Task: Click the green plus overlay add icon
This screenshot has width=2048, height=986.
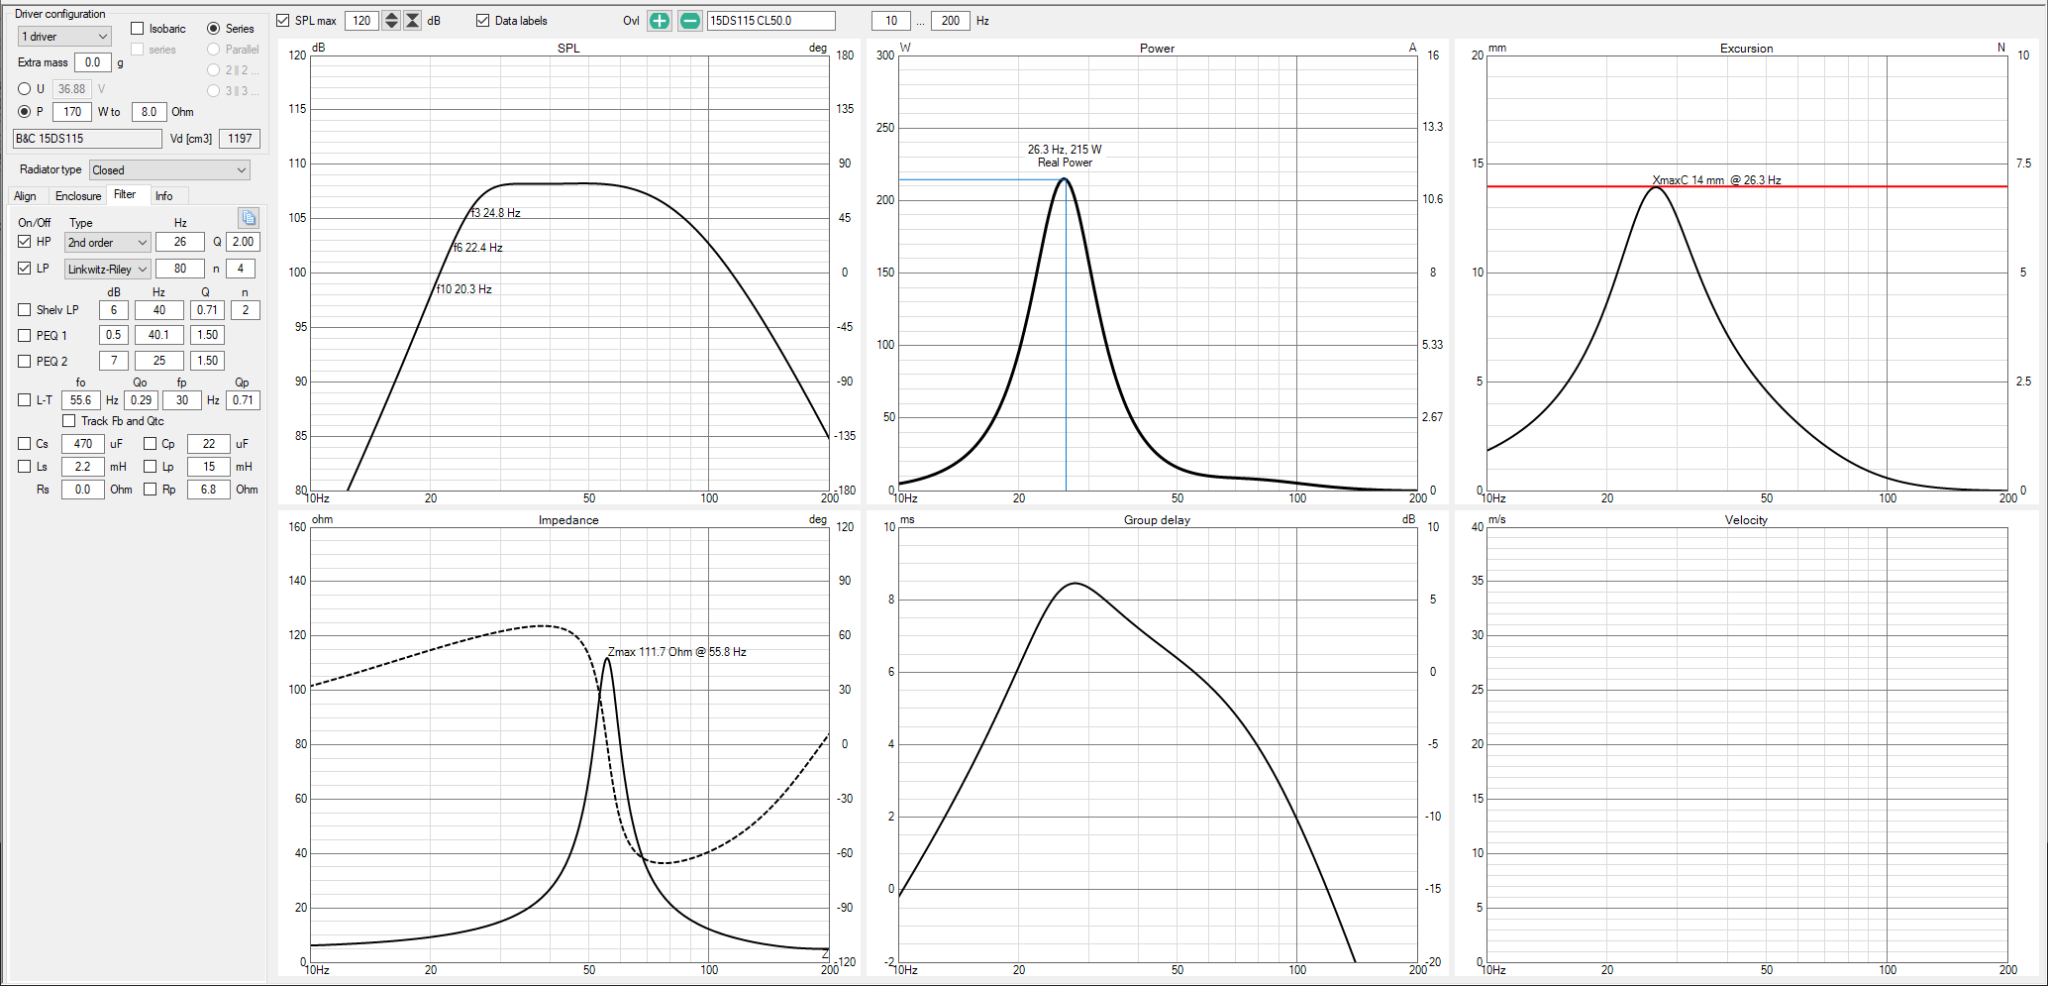Action: 659,20
